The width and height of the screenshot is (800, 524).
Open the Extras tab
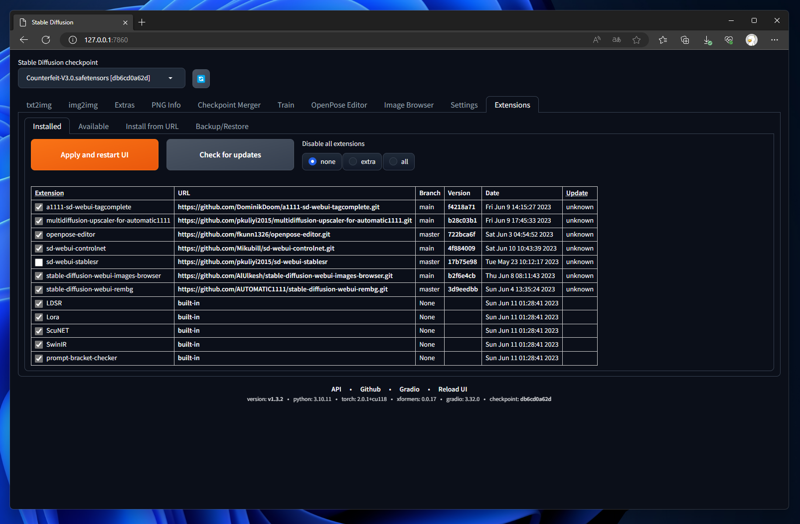pos(124,105)
